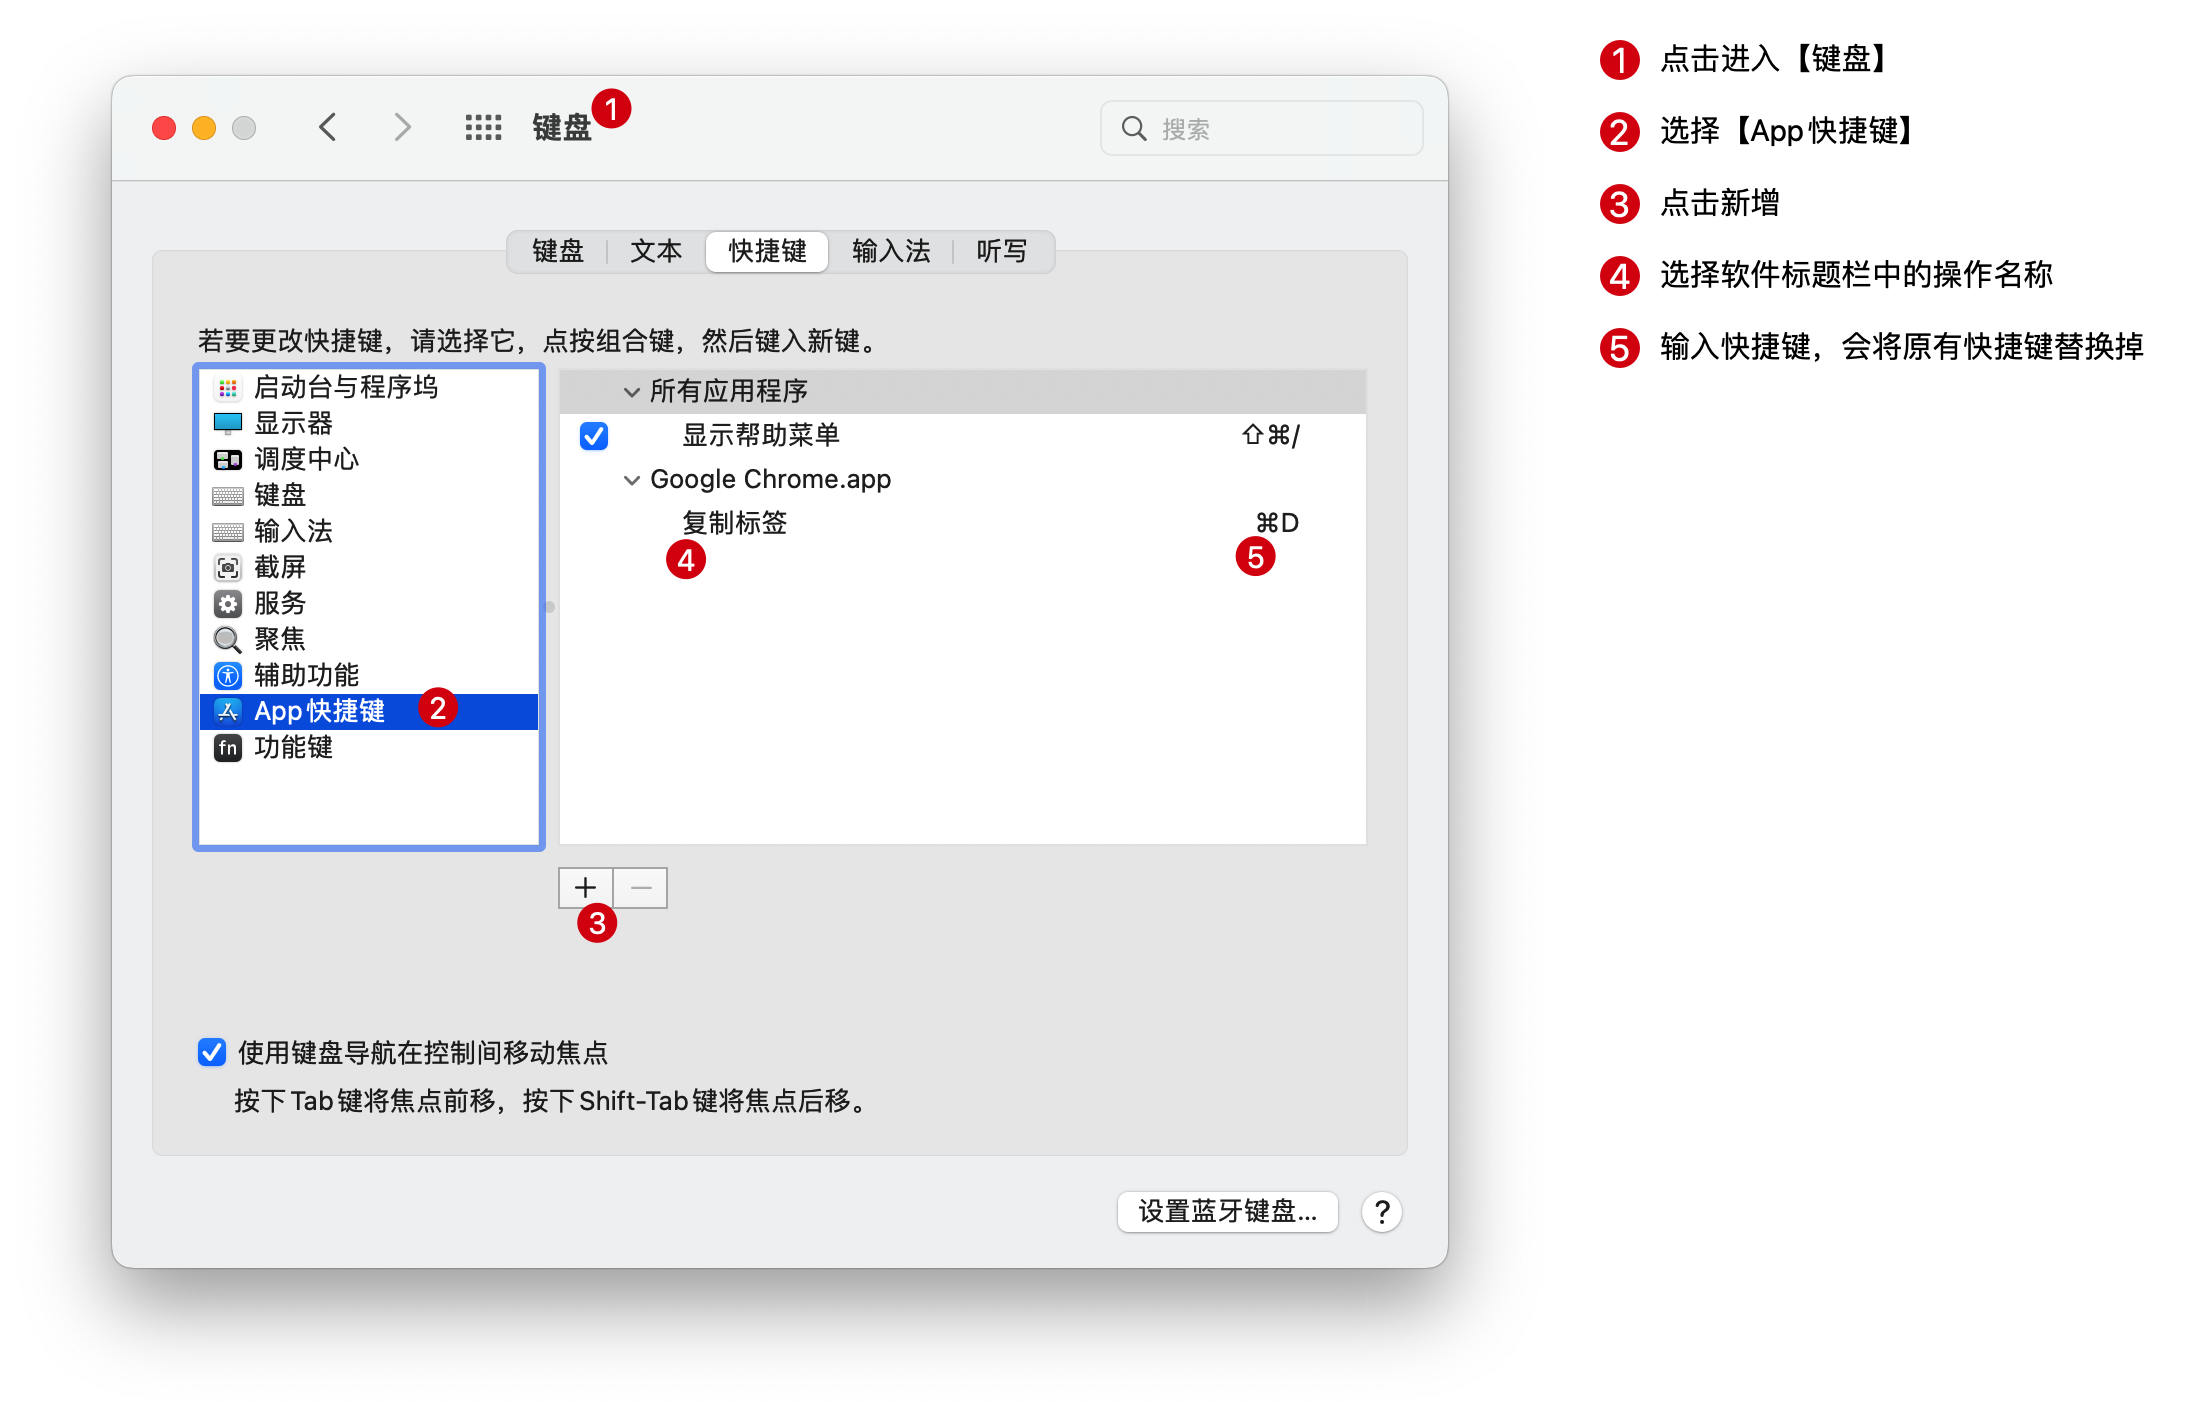The width and height of the screenshot is (2200, 1416).
Task: Click the 设置蓝牙键盘 button
Action: [x=1227, y=1211]
